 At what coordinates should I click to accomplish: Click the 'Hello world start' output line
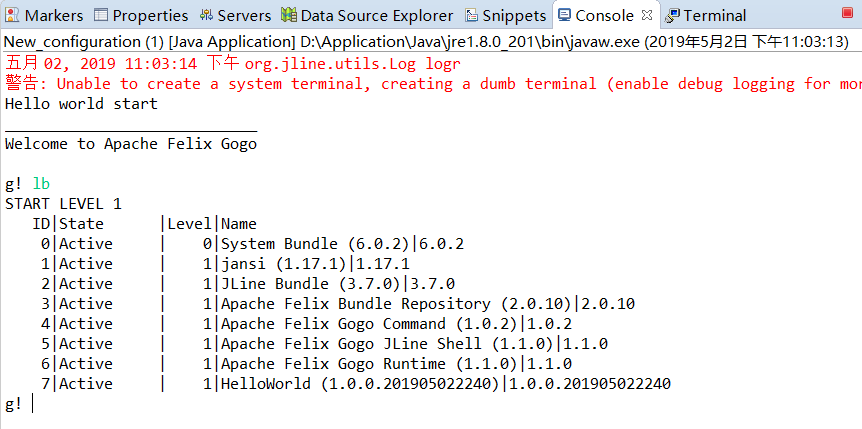click(x=81, y=104)
